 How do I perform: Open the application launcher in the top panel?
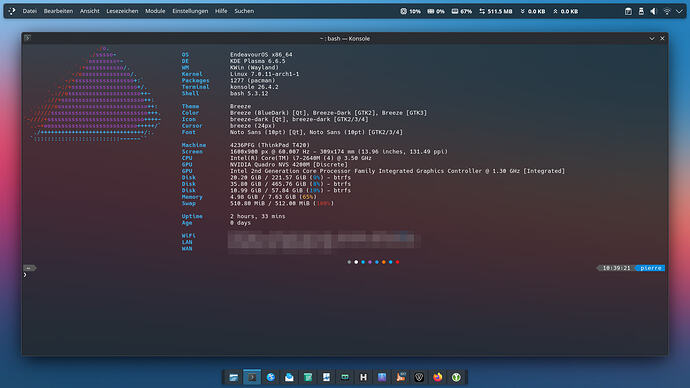pos(12,11)
